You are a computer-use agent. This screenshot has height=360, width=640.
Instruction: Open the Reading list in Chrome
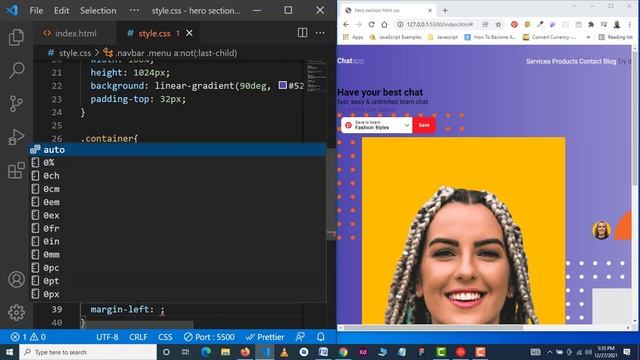pyautogui.click(x=615, y=37)
